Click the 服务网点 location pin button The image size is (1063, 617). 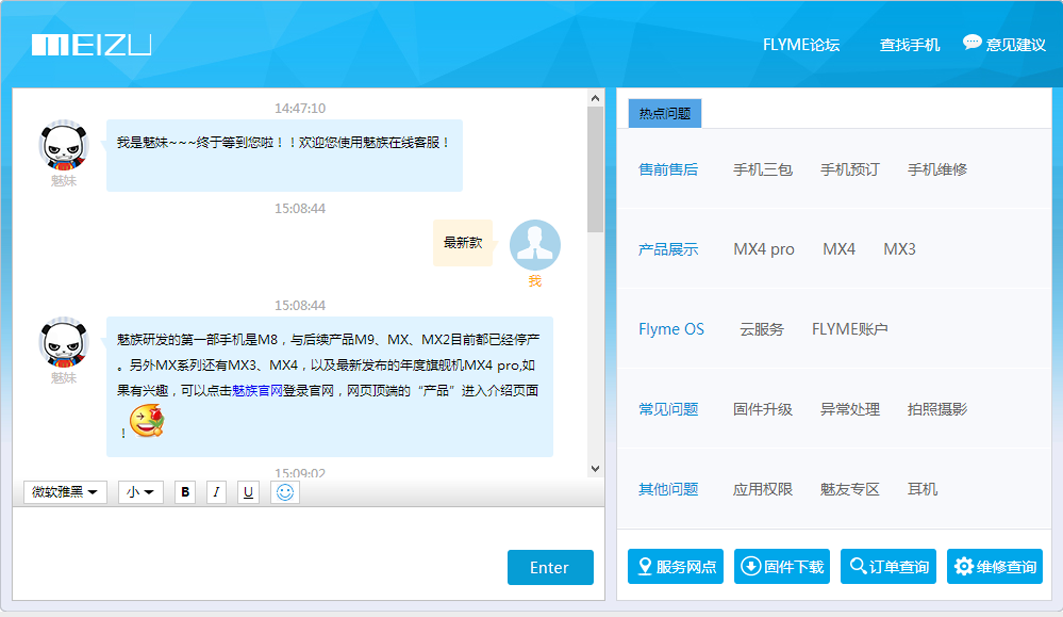tap(675, 567)
